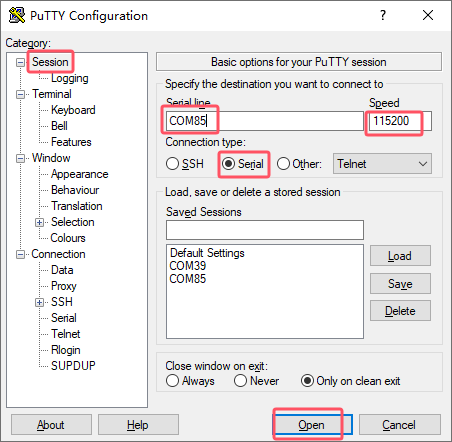Save the current session settings
The width and height of the screenshot is (452, 442).
[400, 284]
